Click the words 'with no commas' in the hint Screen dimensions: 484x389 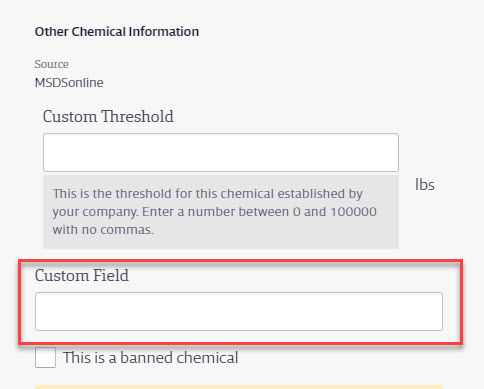pos(103,230)
